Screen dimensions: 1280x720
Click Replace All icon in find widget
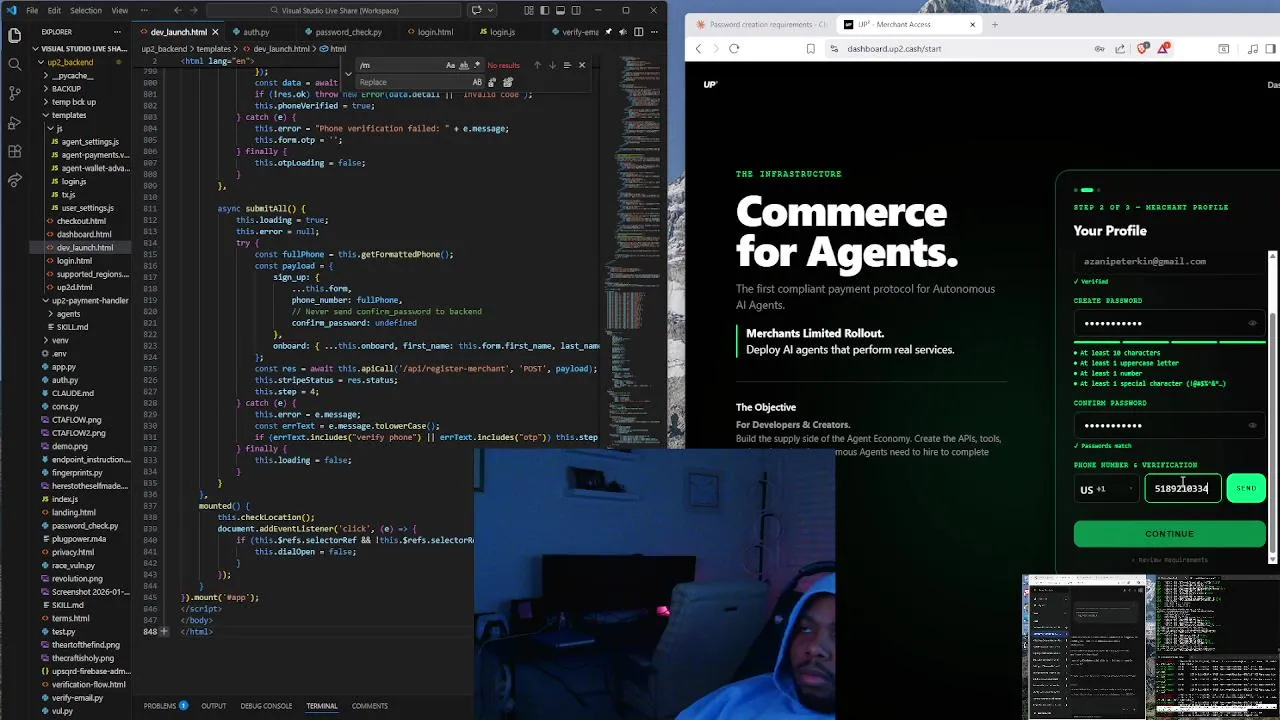coord(508,82)
